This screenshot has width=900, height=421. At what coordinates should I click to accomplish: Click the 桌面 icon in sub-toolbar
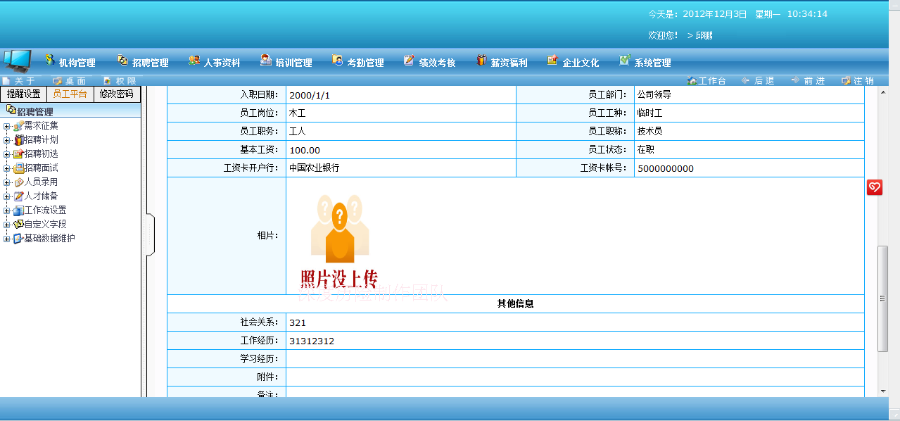point(57,81)
